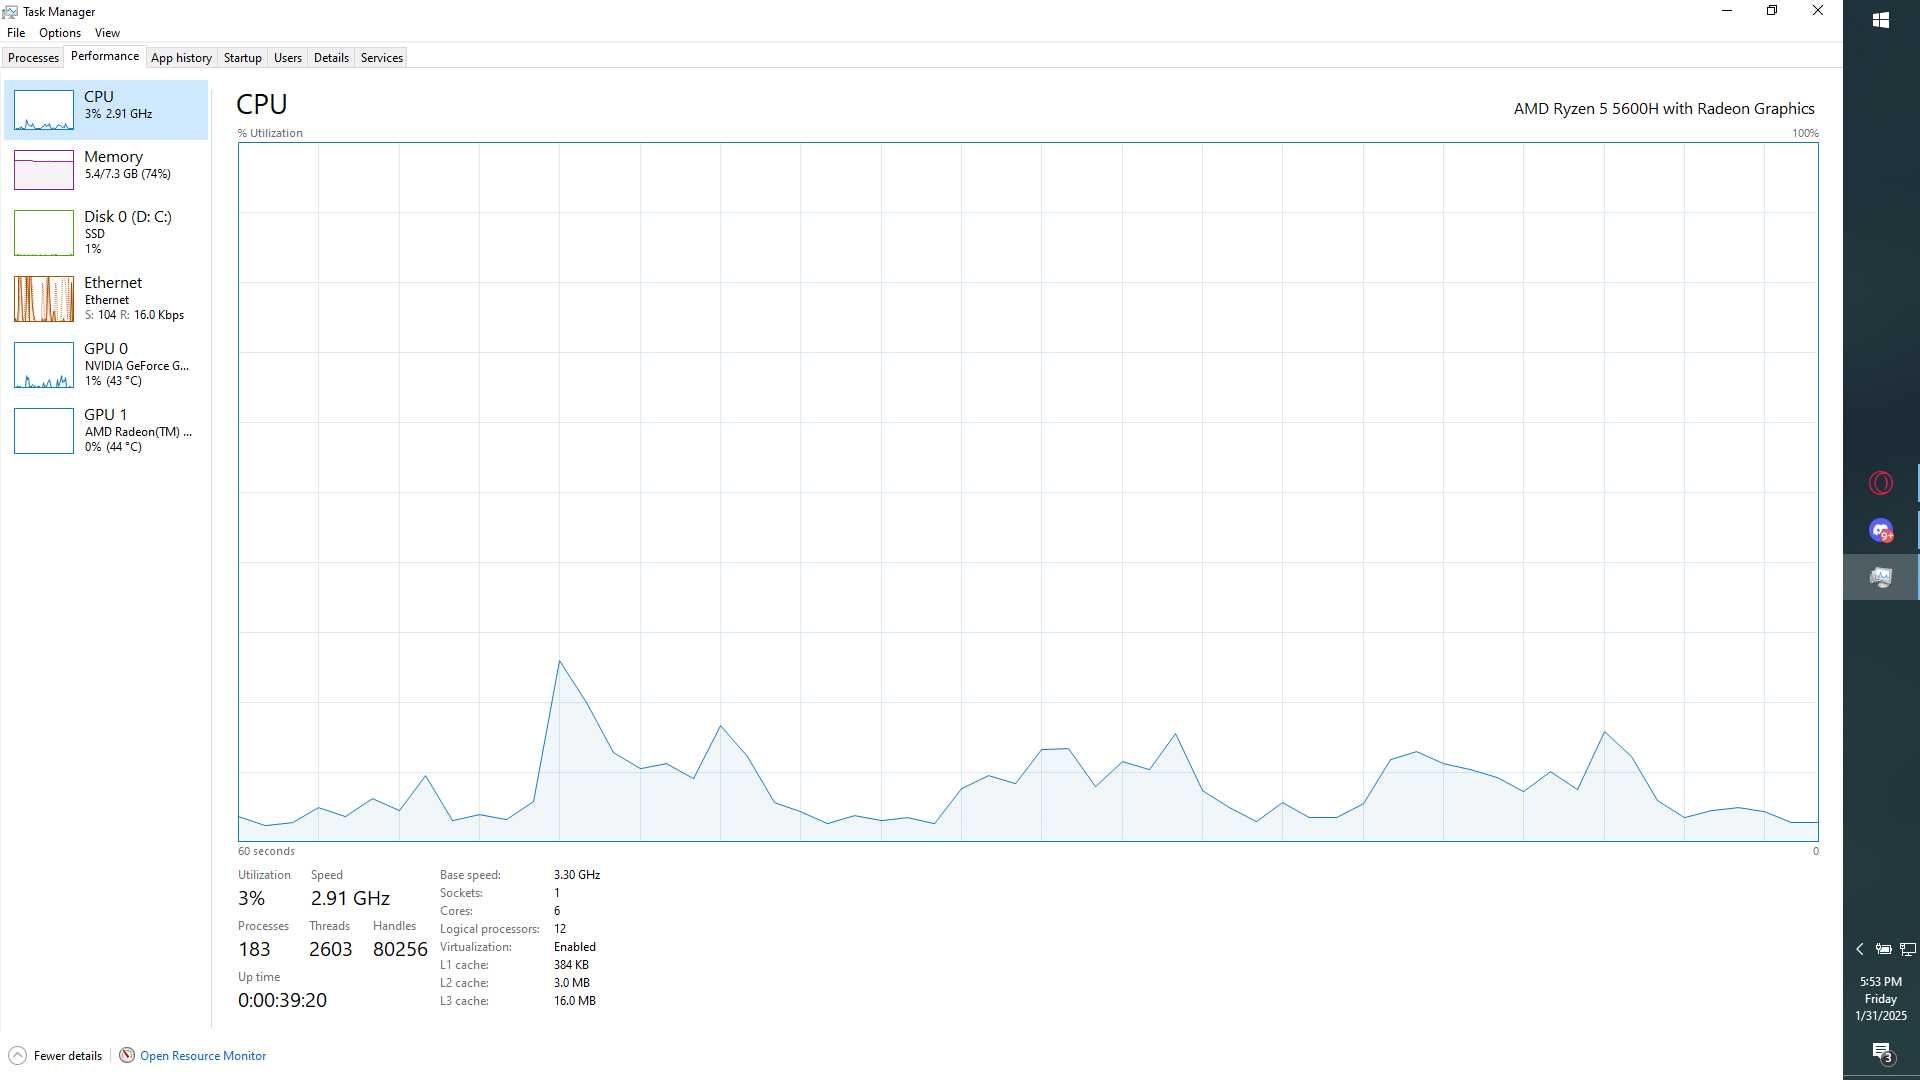This screenshot has width=1920, height=1080.
Task: Click the Resource Monitor gauge icon
Action: [x=127, y=1056]
